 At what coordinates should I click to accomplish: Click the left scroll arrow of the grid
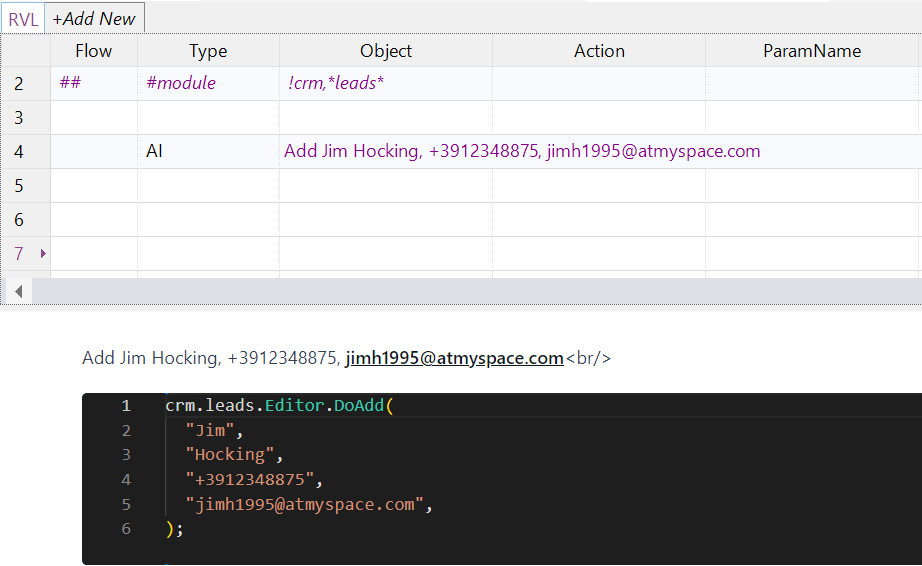click(17, 291)
